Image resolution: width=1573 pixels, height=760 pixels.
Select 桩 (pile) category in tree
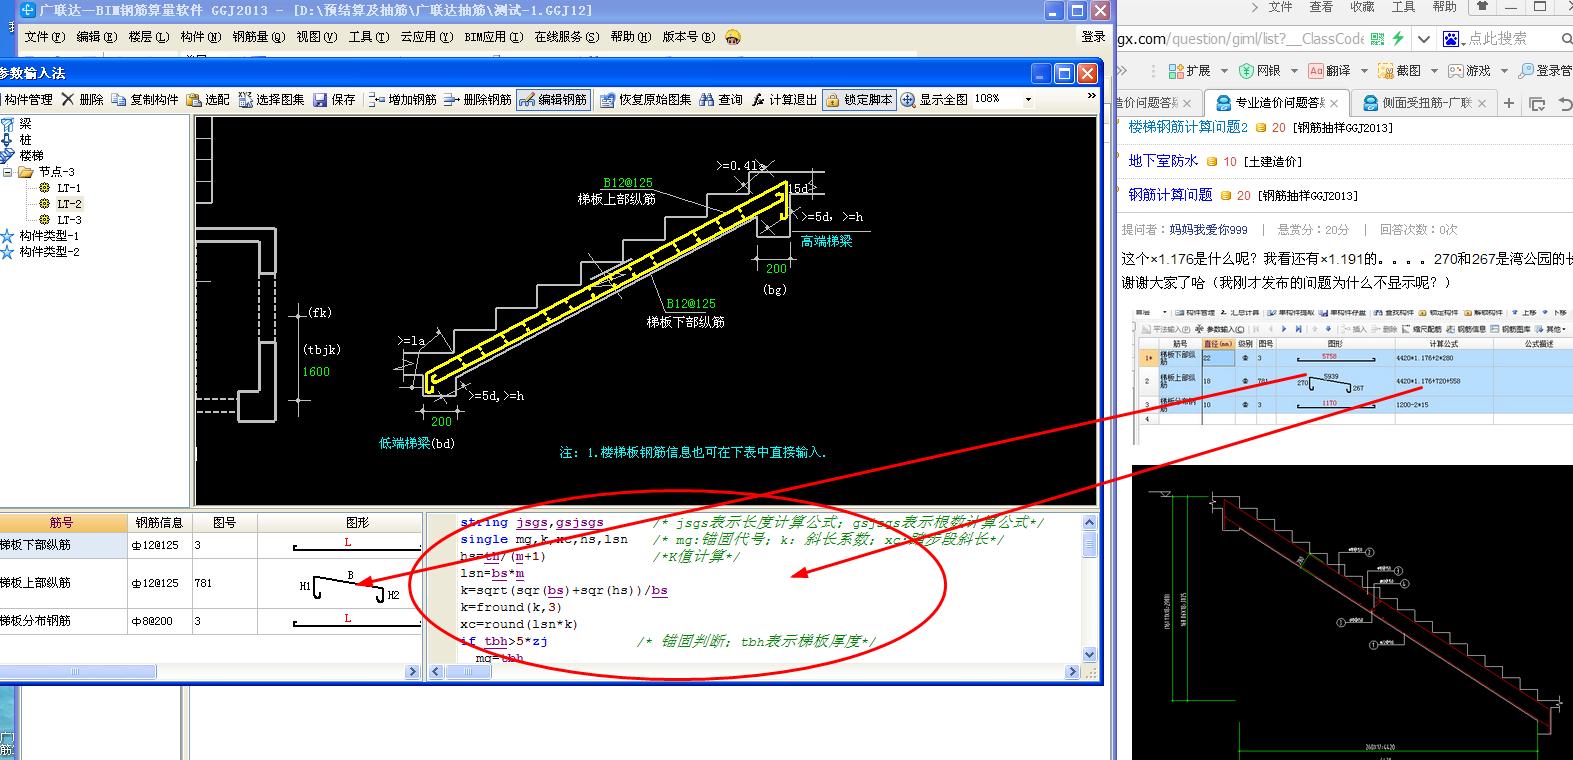click(x=25, y=140)
